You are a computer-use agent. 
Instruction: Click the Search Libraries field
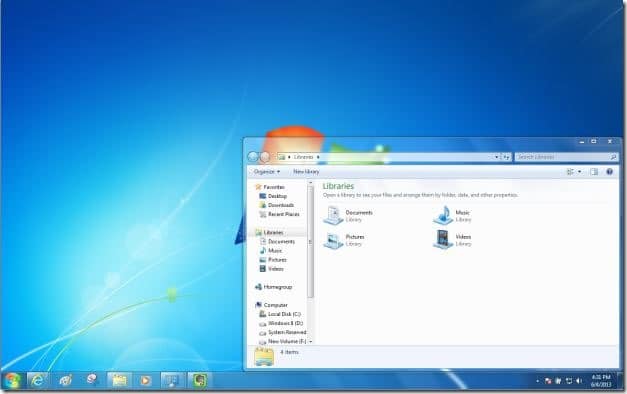click(x=566, y=157)
